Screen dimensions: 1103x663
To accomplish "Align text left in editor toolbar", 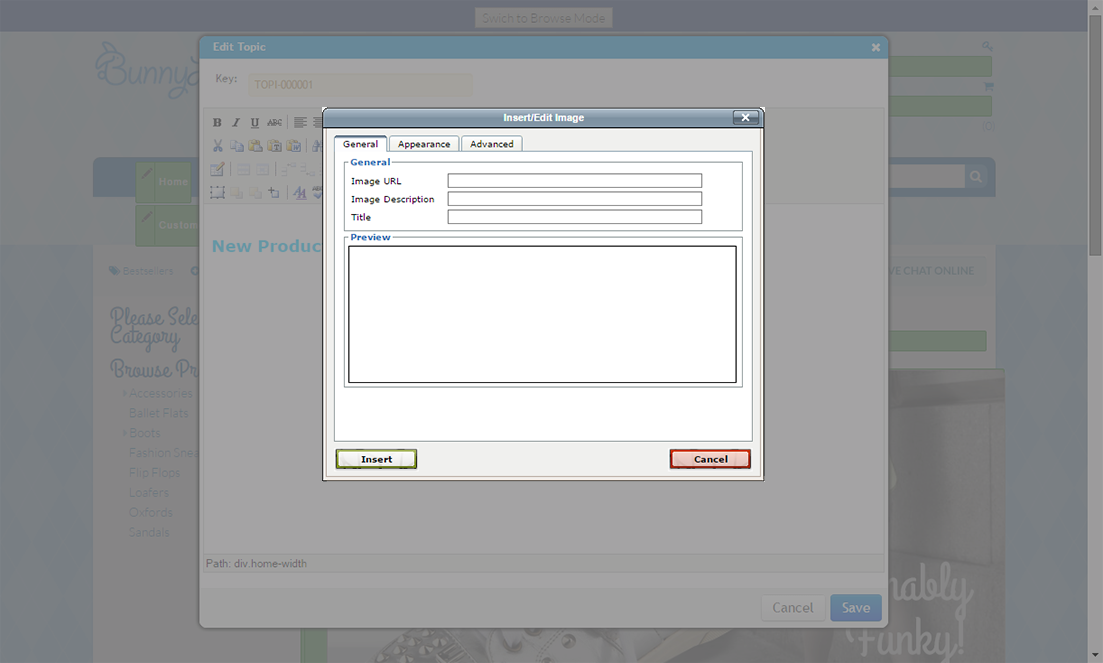I will [300, 122].
